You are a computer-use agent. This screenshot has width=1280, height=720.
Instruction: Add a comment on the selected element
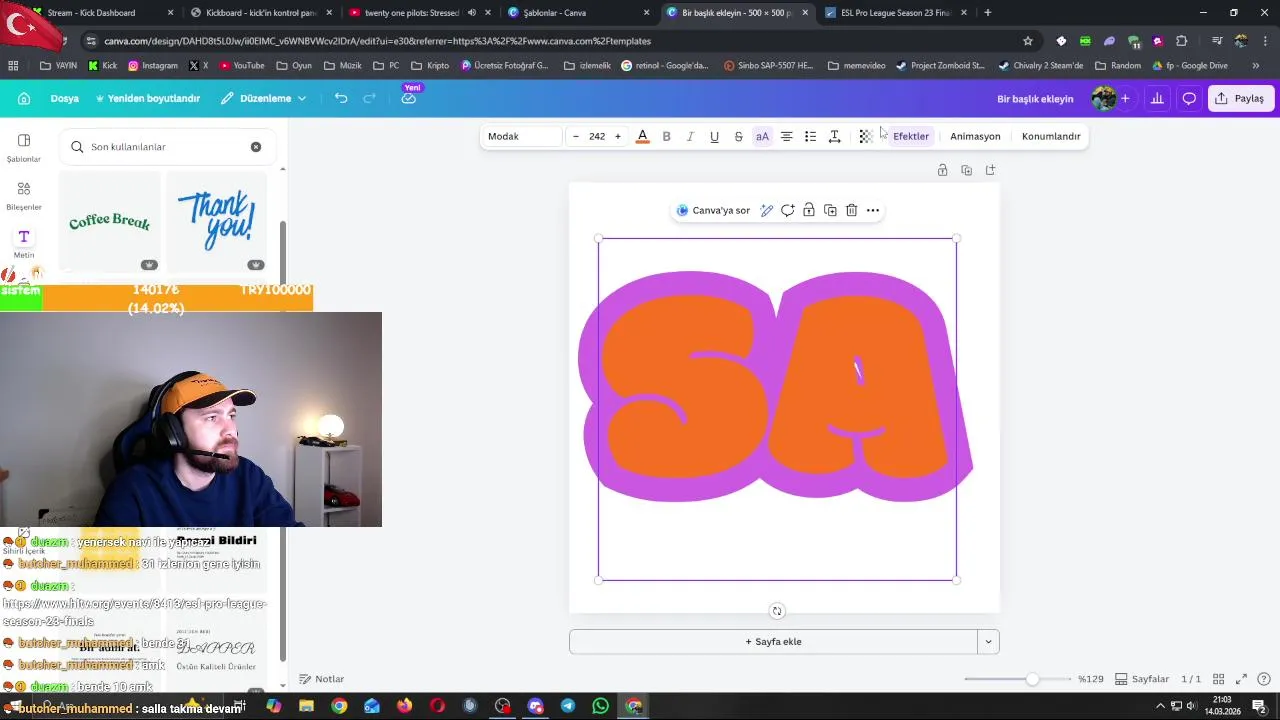click(x=788, y=210)
